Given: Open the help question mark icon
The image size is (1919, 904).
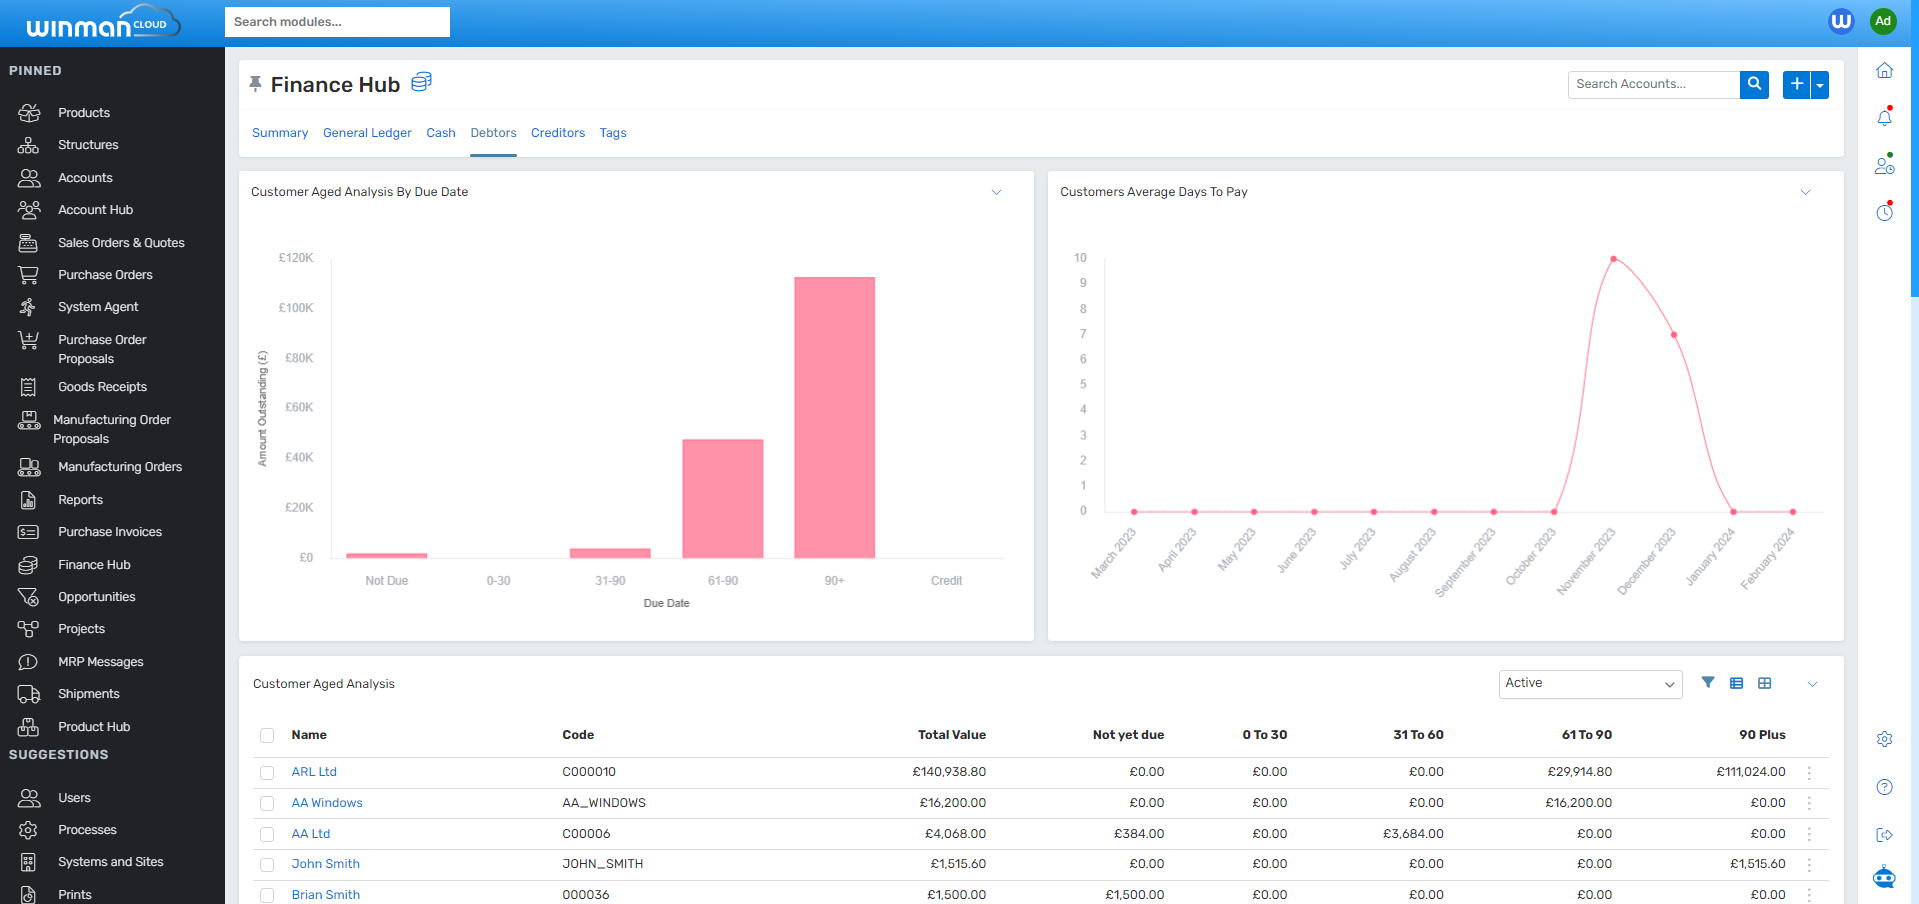Looking at the screenshot, I should [x=1884, y=787].
